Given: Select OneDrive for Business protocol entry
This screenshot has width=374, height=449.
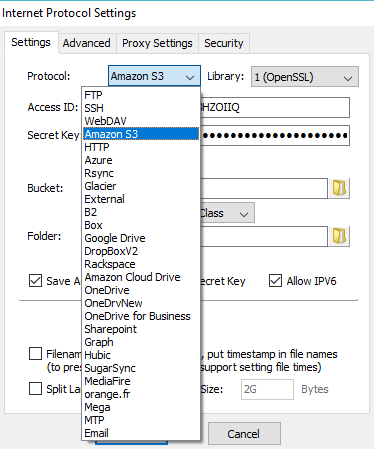Looking at the screenshot, I should click(x=141, y=316).
